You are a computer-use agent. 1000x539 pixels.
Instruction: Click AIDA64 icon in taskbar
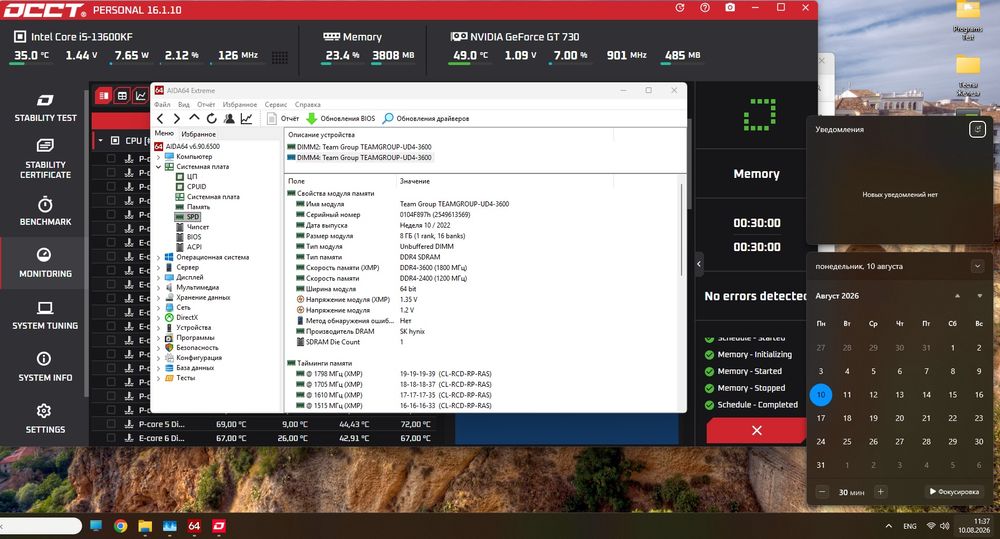(x=195, y=526)
